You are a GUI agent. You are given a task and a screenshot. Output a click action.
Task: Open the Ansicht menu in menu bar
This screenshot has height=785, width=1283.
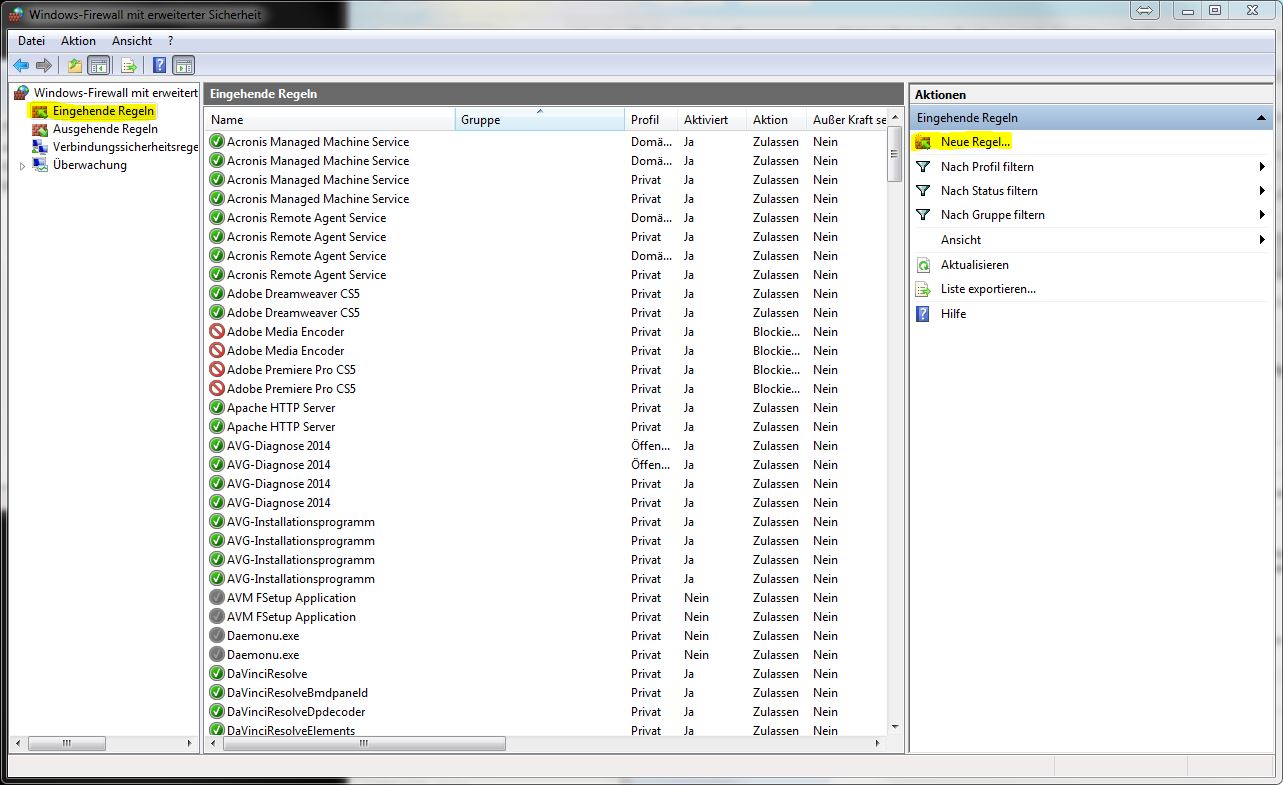[x=132, y=41]
